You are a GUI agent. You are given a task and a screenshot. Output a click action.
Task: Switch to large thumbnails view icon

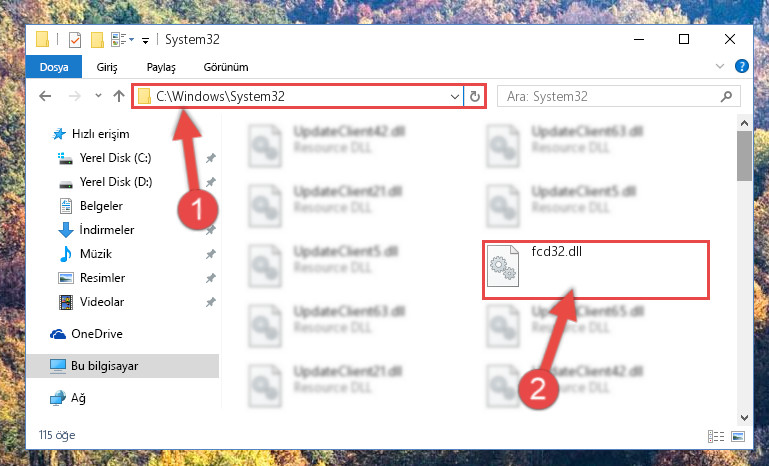tap(738, 436)
